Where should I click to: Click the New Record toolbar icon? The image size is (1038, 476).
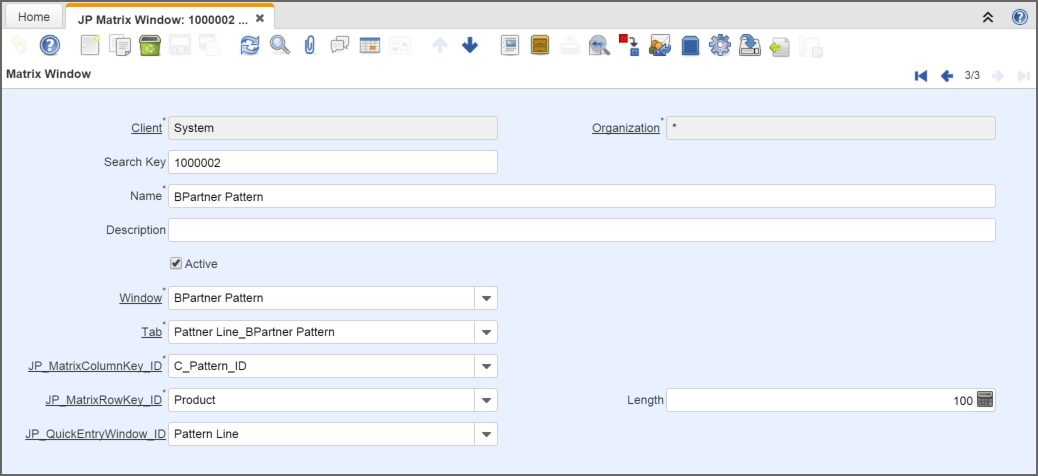91,46
